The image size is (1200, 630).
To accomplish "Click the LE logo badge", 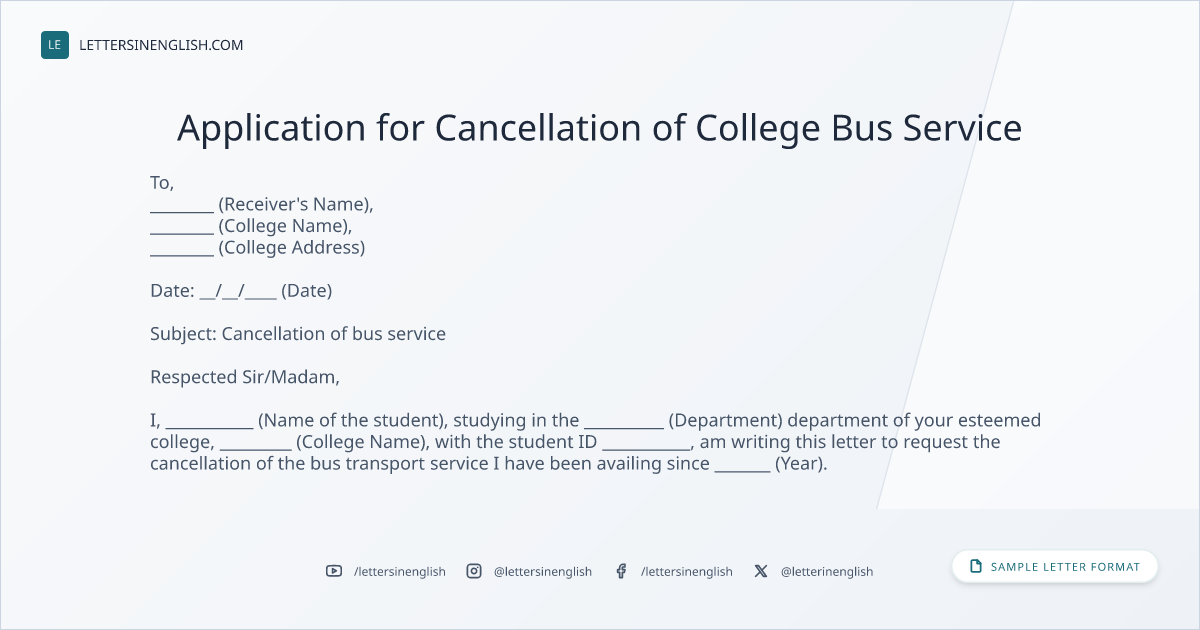I will point(55,45).
